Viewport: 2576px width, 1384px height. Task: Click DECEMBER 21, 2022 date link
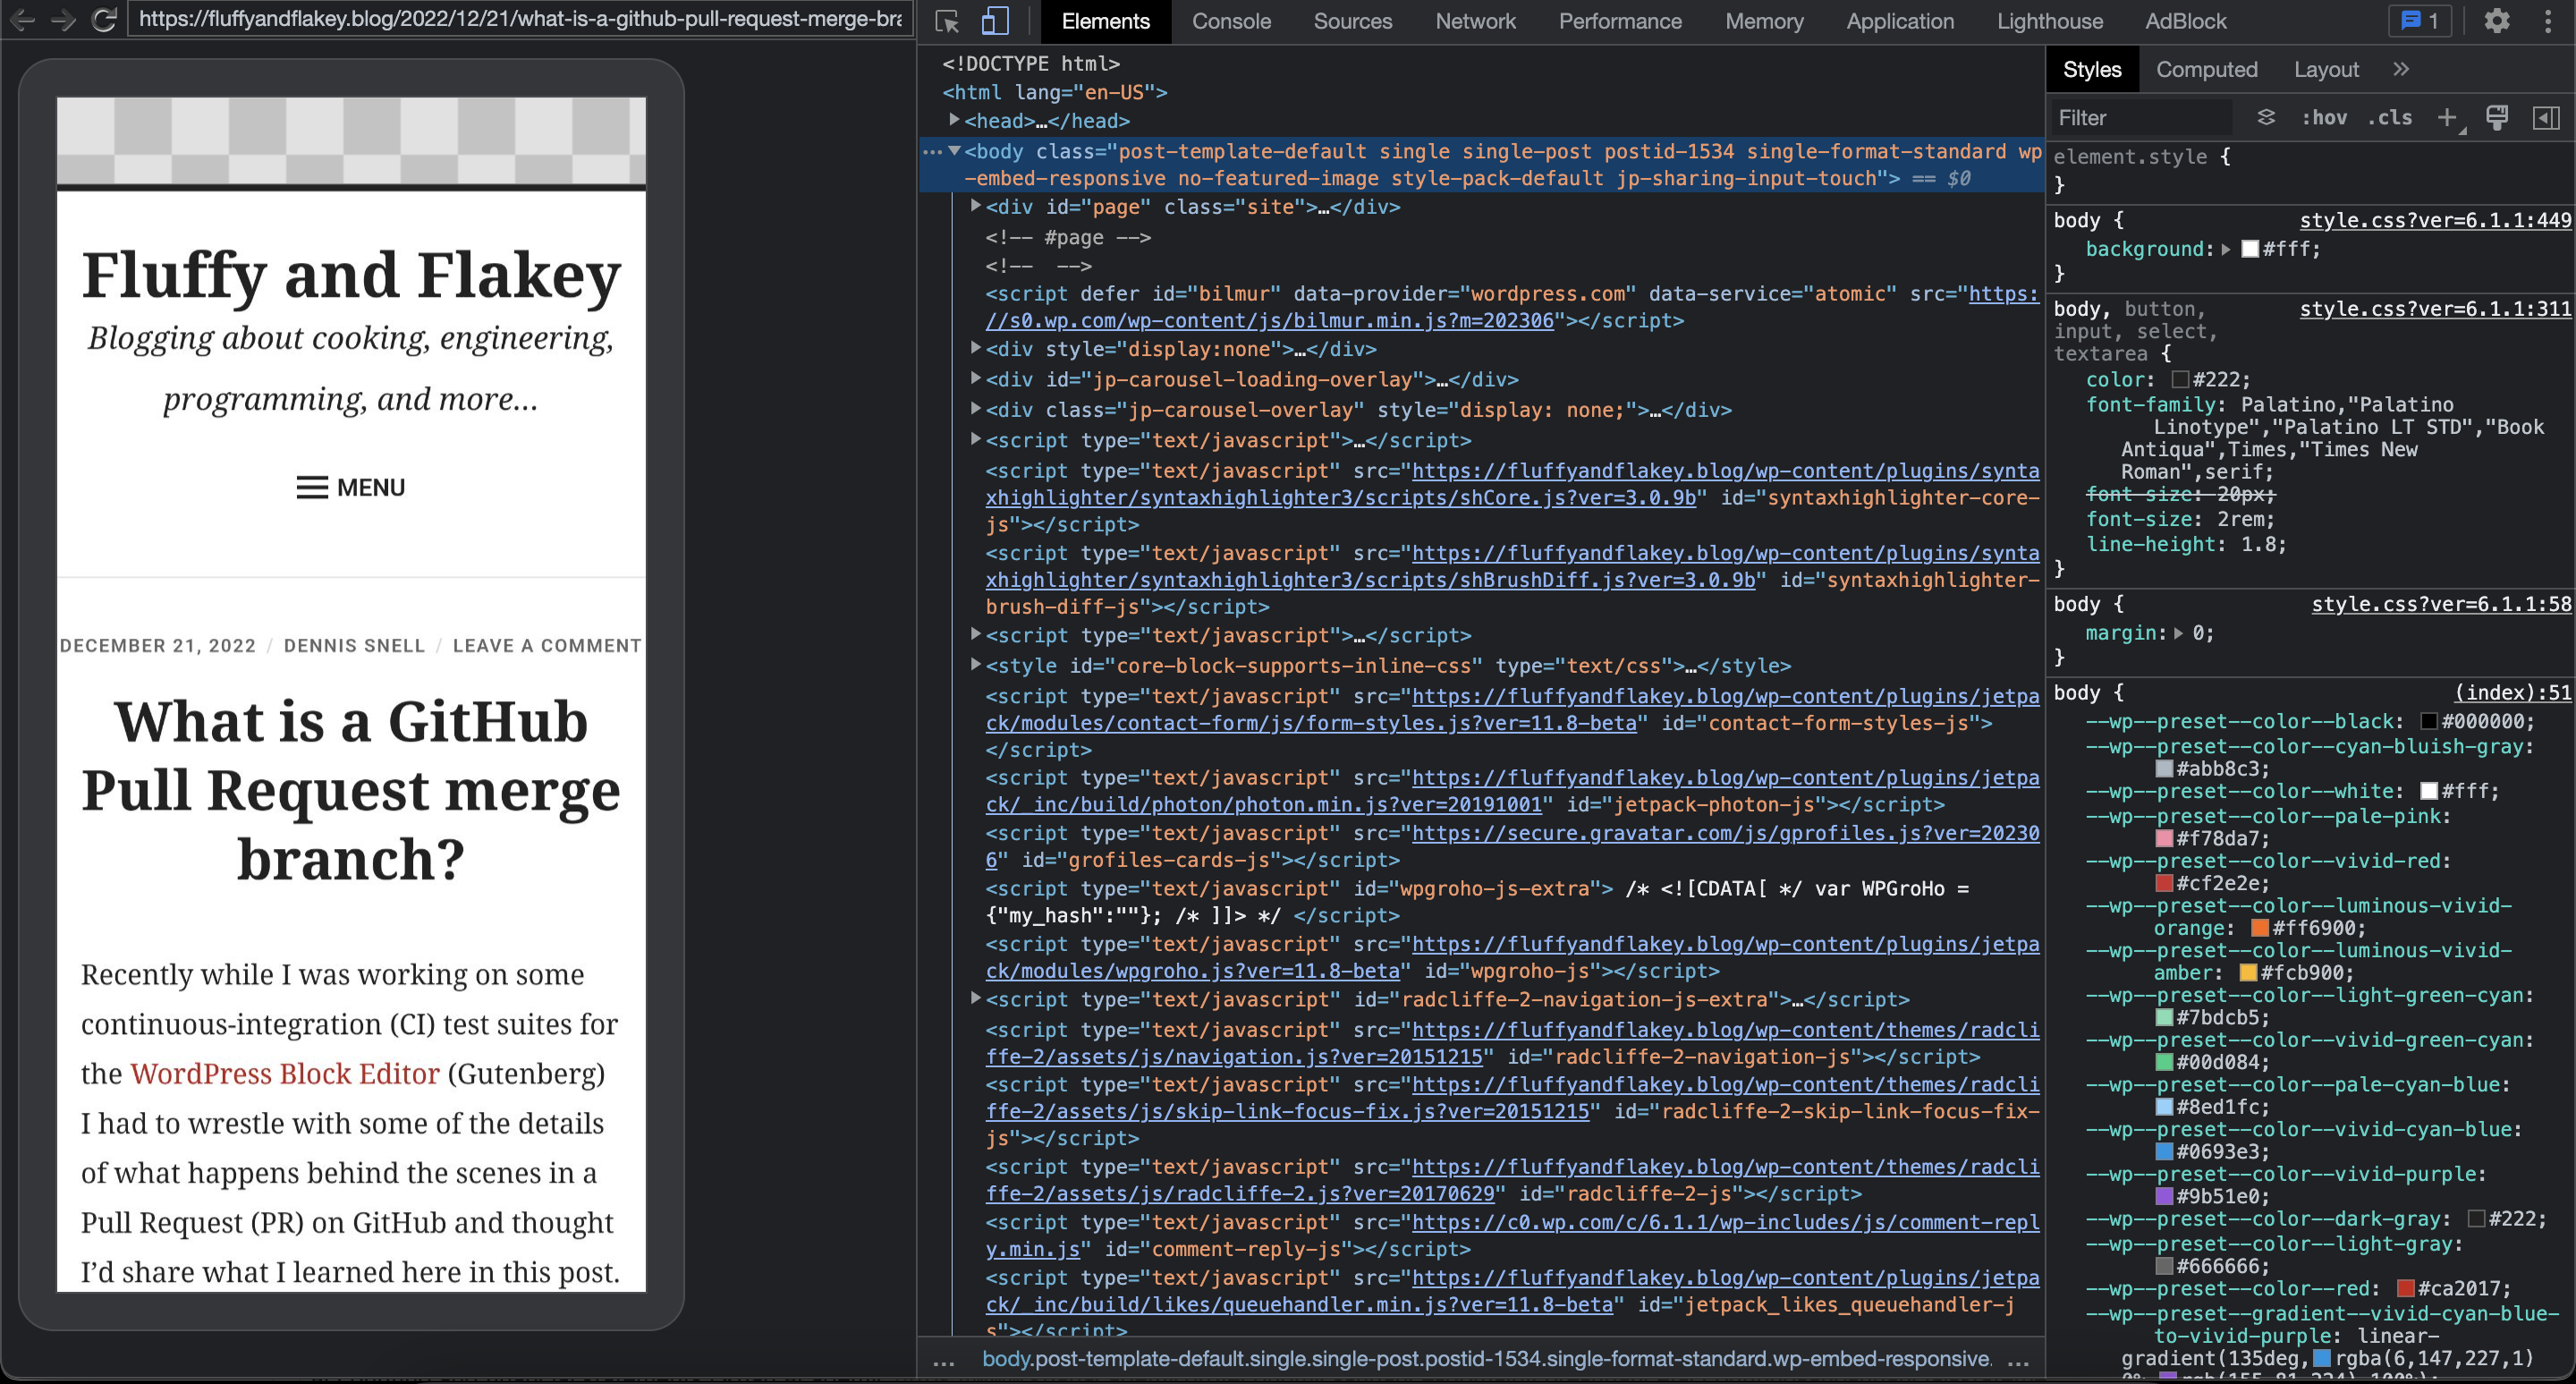(x=158, y=646)
